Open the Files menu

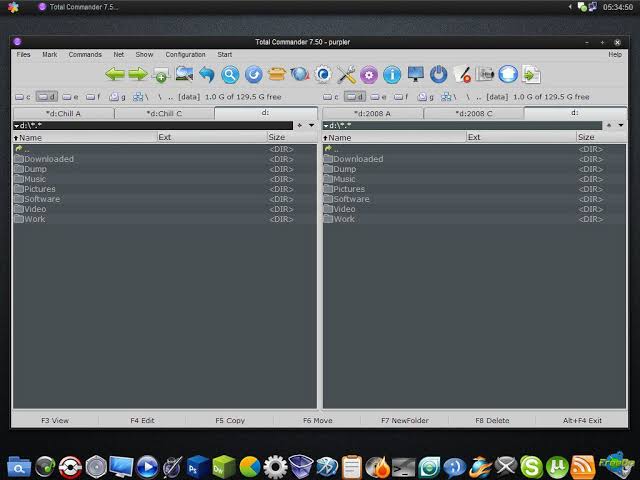tap(23, 54)
